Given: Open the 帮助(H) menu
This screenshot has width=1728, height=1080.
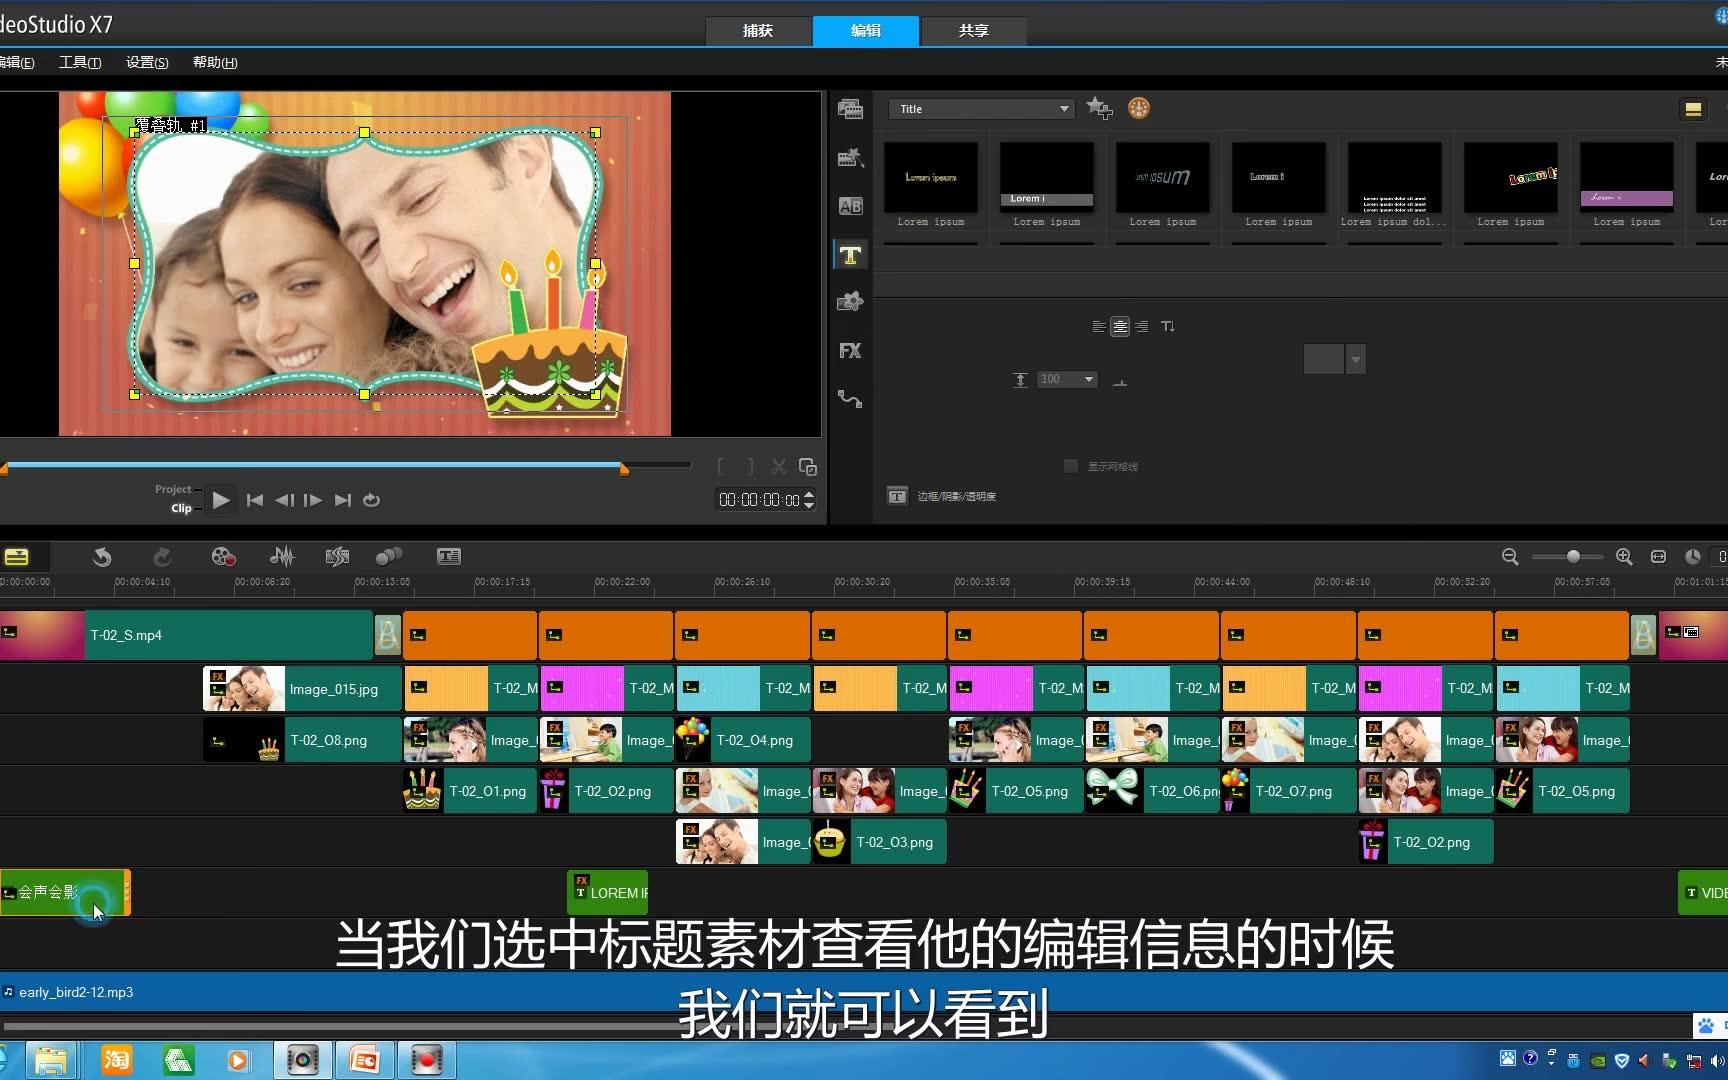Looking at the screenshot, I should tap(215, 62).
